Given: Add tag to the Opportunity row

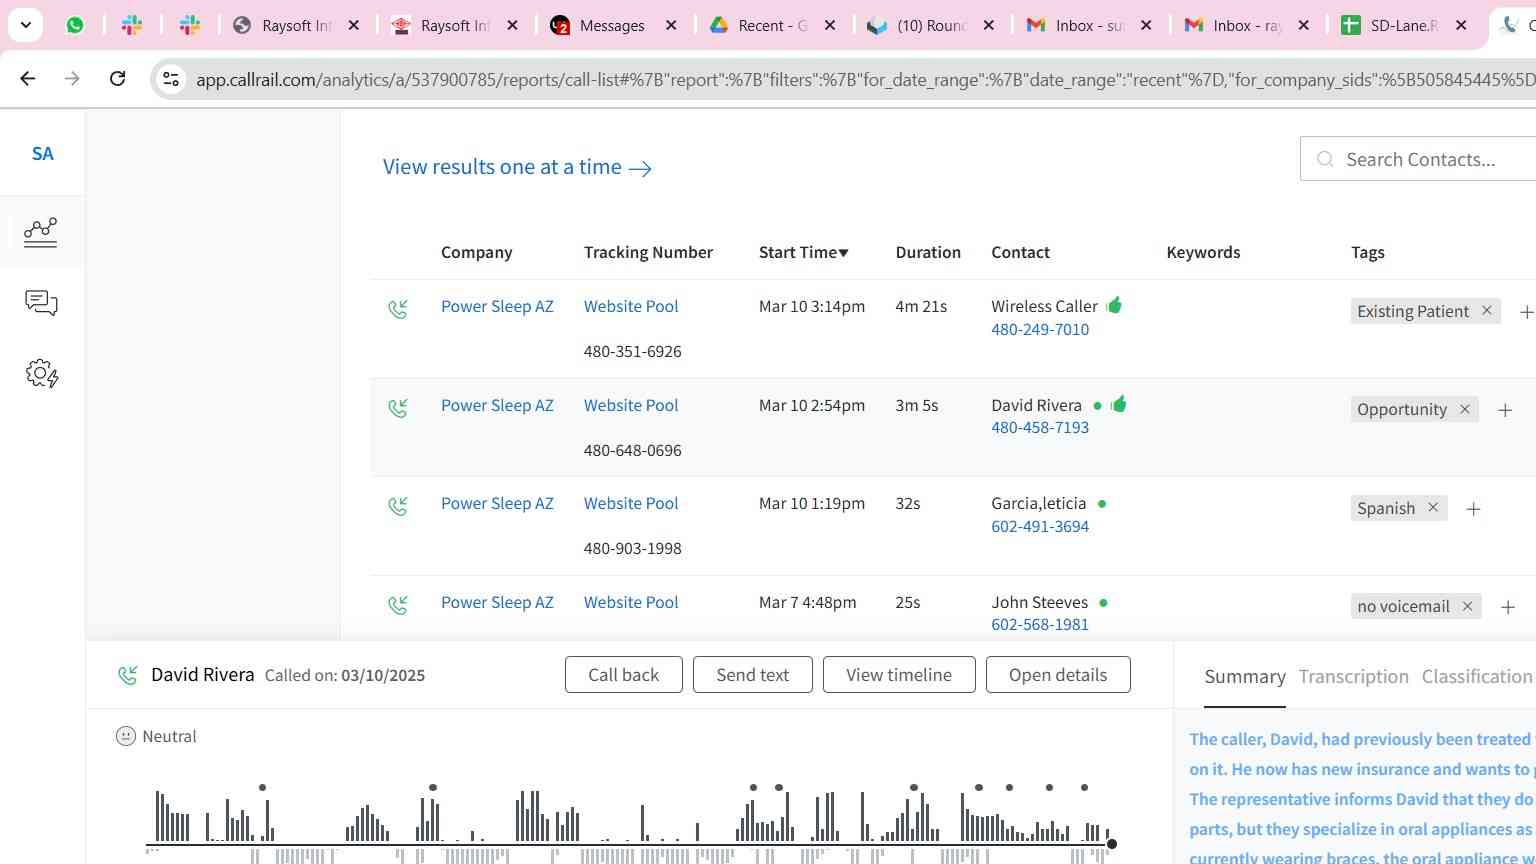Looking at the screenshot, I should [1505, 410].
